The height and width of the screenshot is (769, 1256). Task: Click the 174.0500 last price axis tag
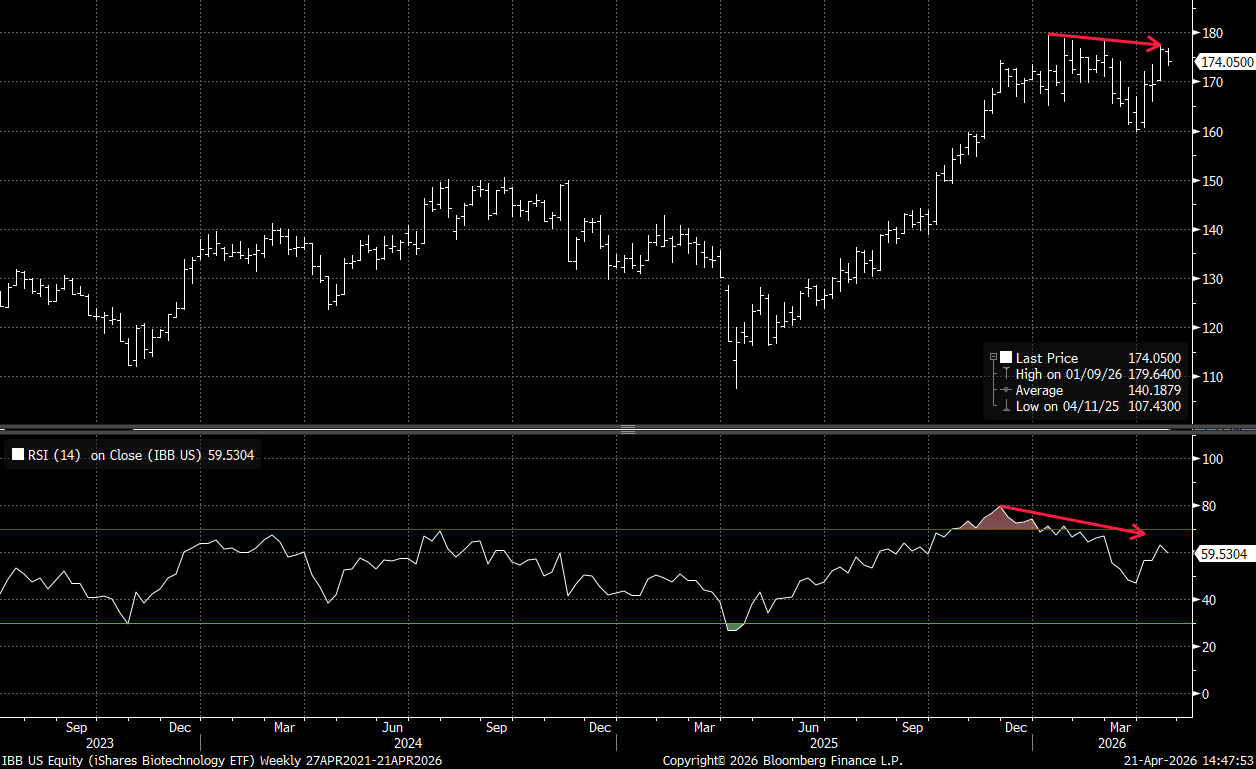tap(1226, 62)
